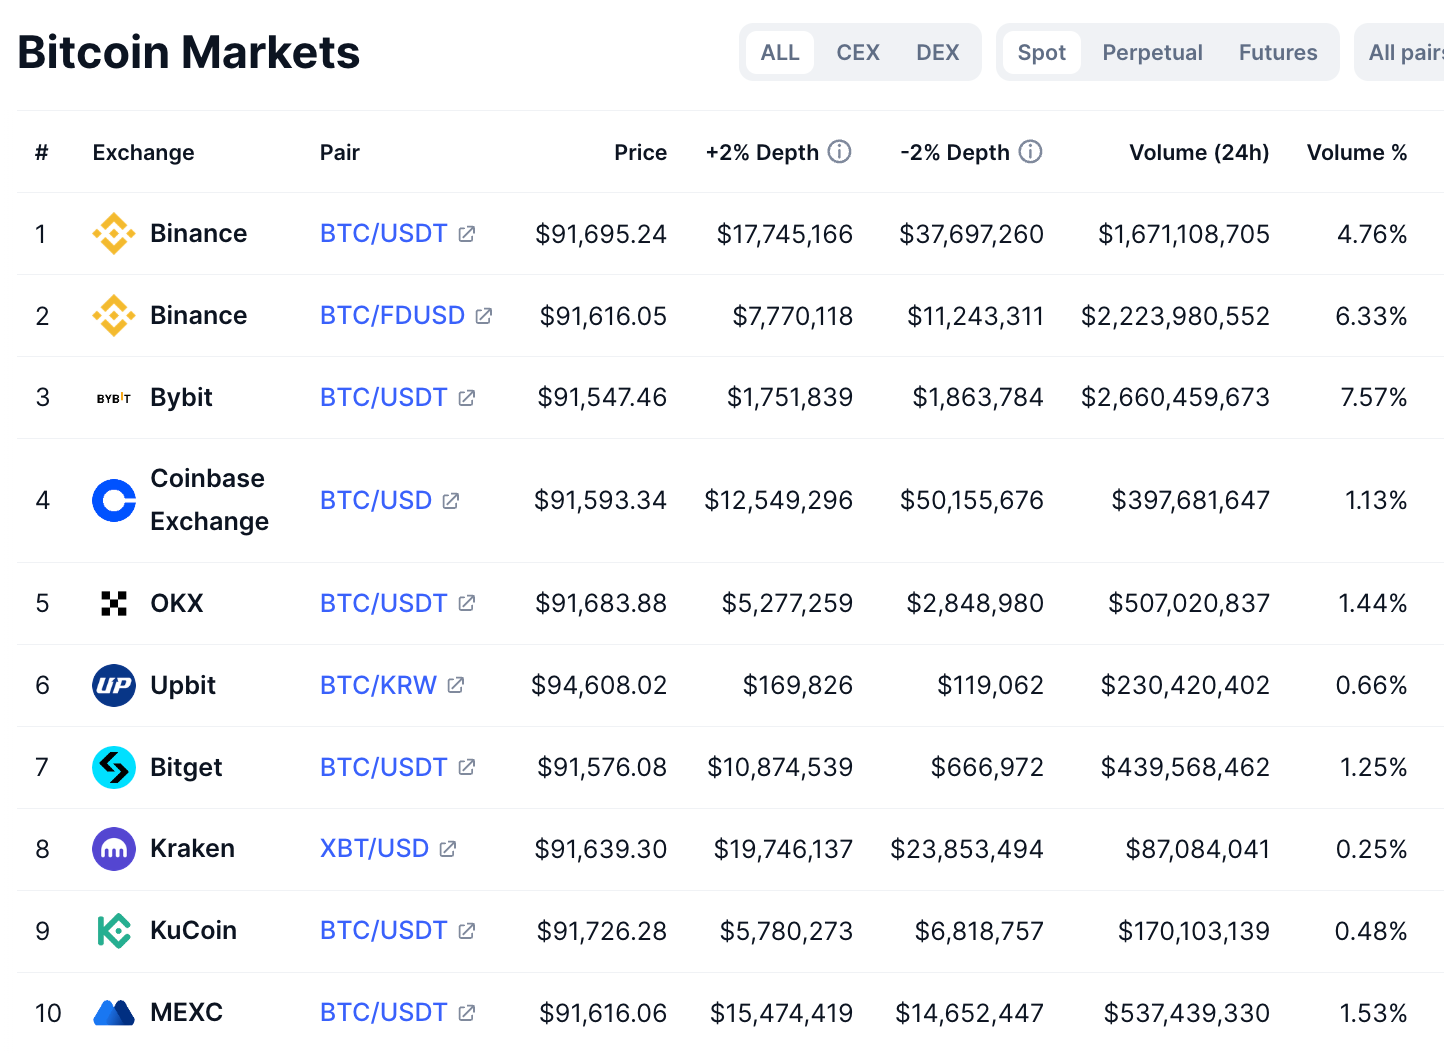Select the KuCoin exchange logo

pyautogui.click(x=113, y=930)
